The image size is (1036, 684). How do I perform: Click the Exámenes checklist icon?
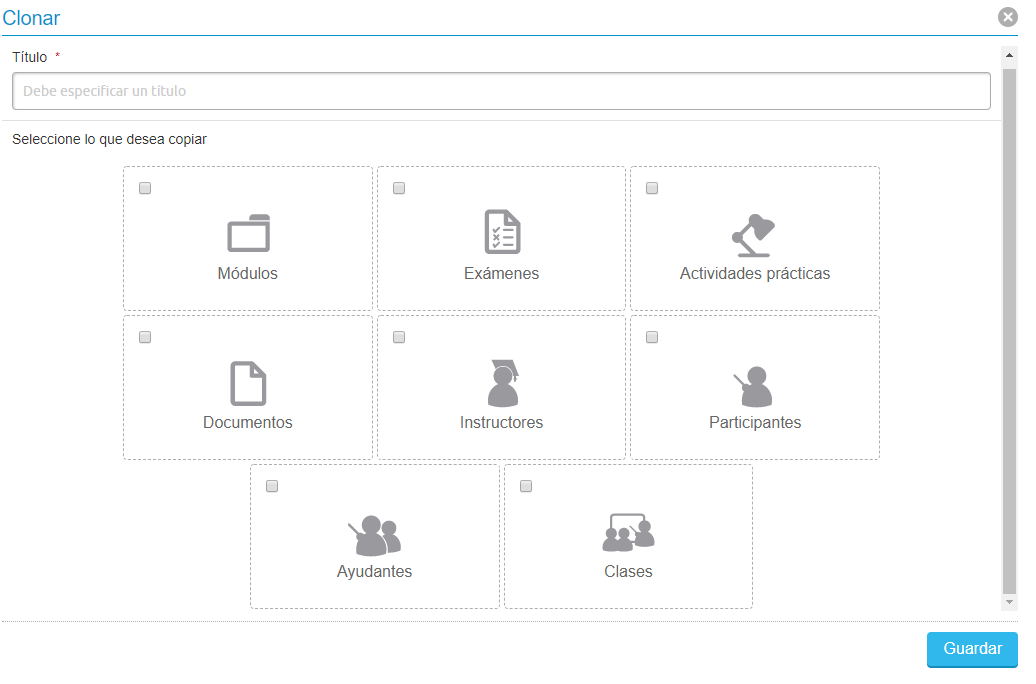coord(502,232)
